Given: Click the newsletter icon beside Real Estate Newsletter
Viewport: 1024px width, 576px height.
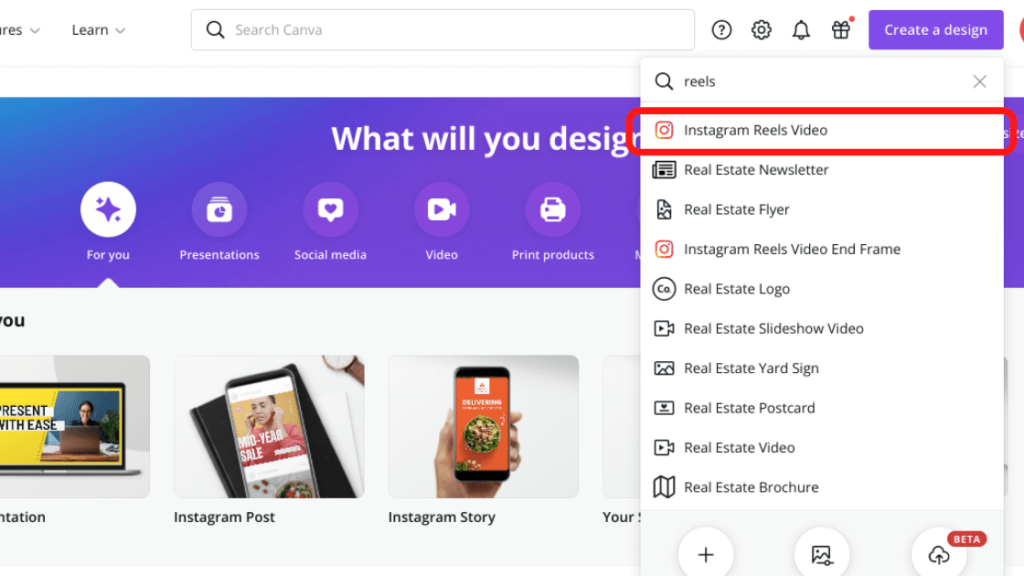Looking at the screenshot, I should click(x=664, y=170).
